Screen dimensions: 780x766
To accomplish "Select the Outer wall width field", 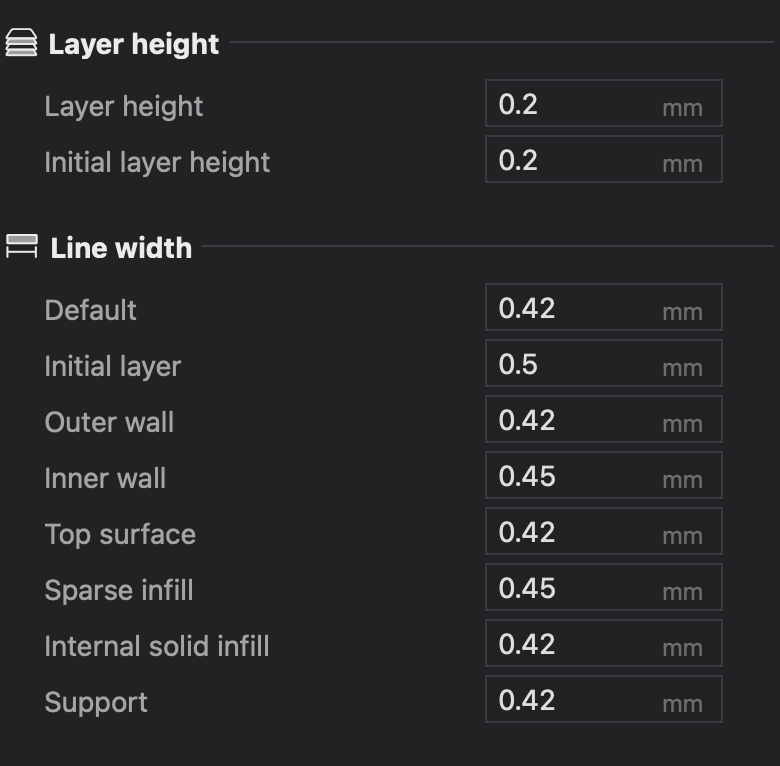I will (x=603, y=419).
